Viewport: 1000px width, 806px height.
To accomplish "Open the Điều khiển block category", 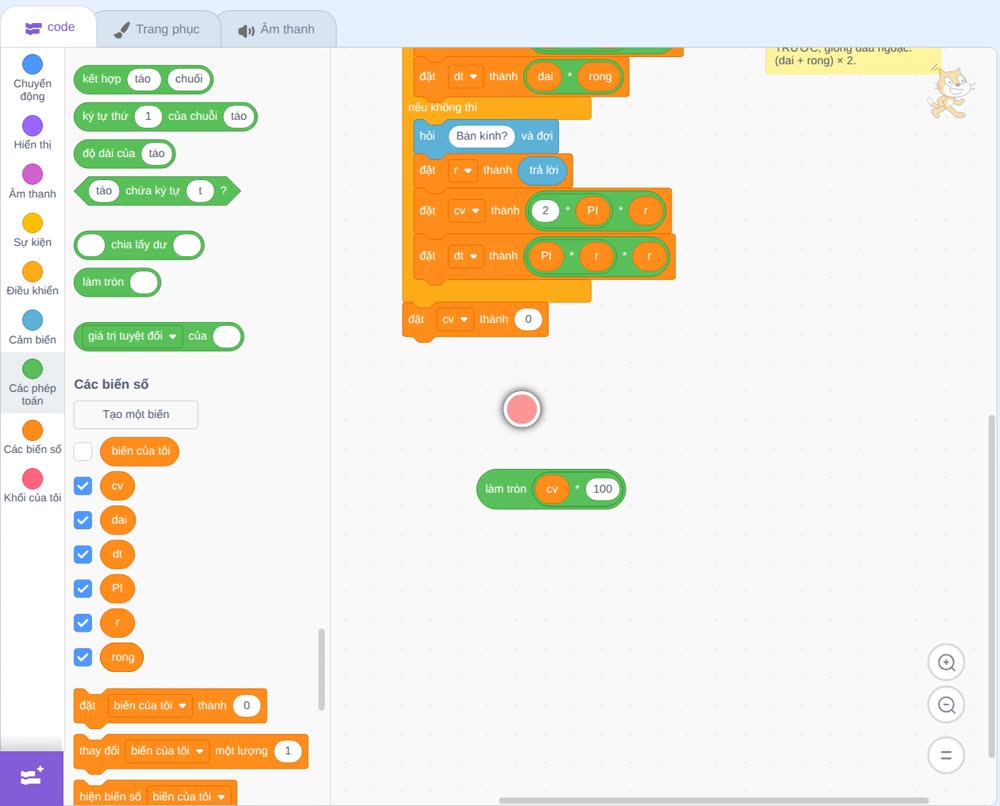I will [33, 279].
